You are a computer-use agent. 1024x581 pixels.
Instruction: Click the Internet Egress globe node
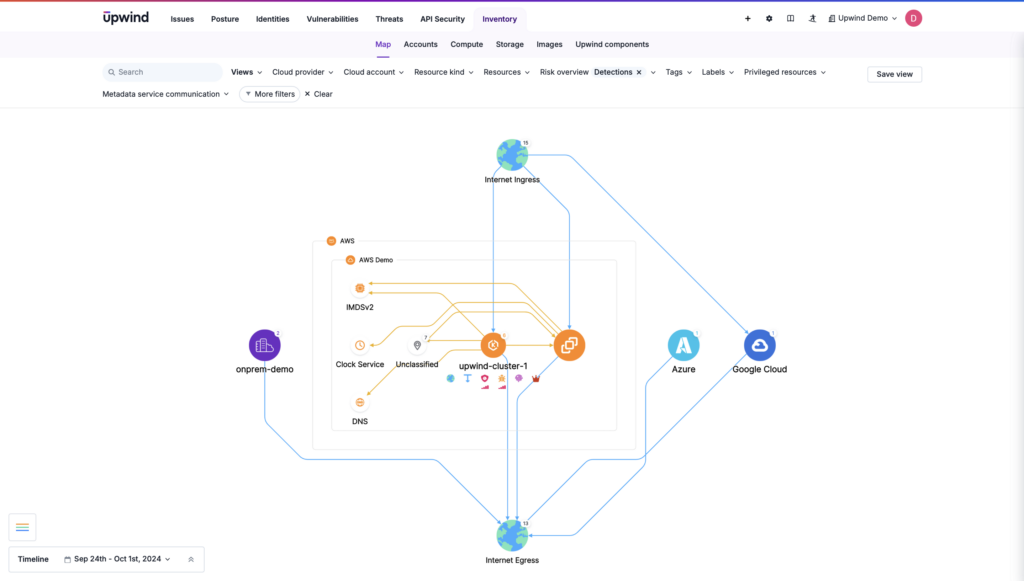(x=512, y=533)
